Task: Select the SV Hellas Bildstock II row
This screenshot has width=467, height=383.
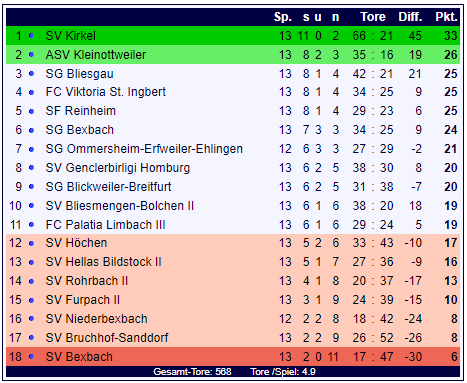Action: point(233,262)
